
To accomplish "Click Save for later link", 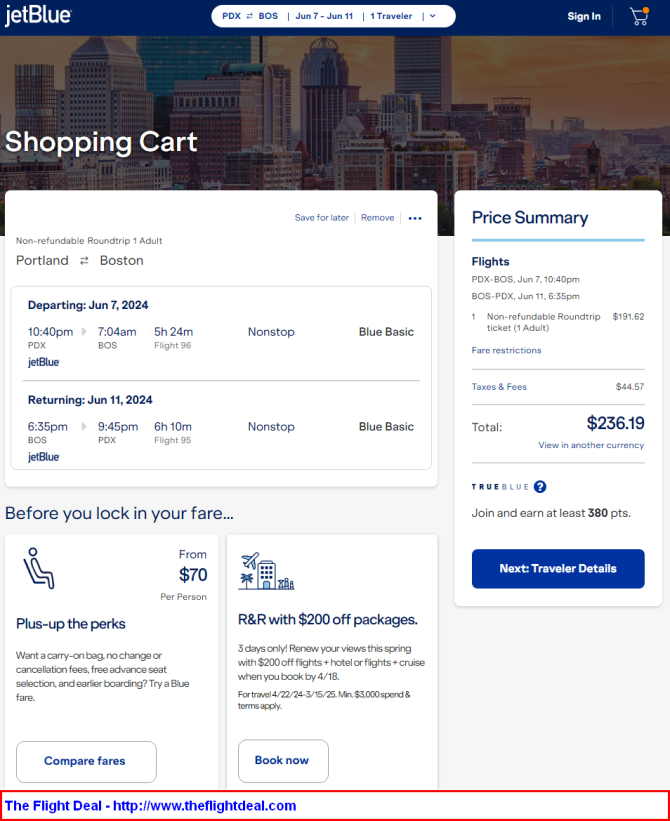I will 321,218.
